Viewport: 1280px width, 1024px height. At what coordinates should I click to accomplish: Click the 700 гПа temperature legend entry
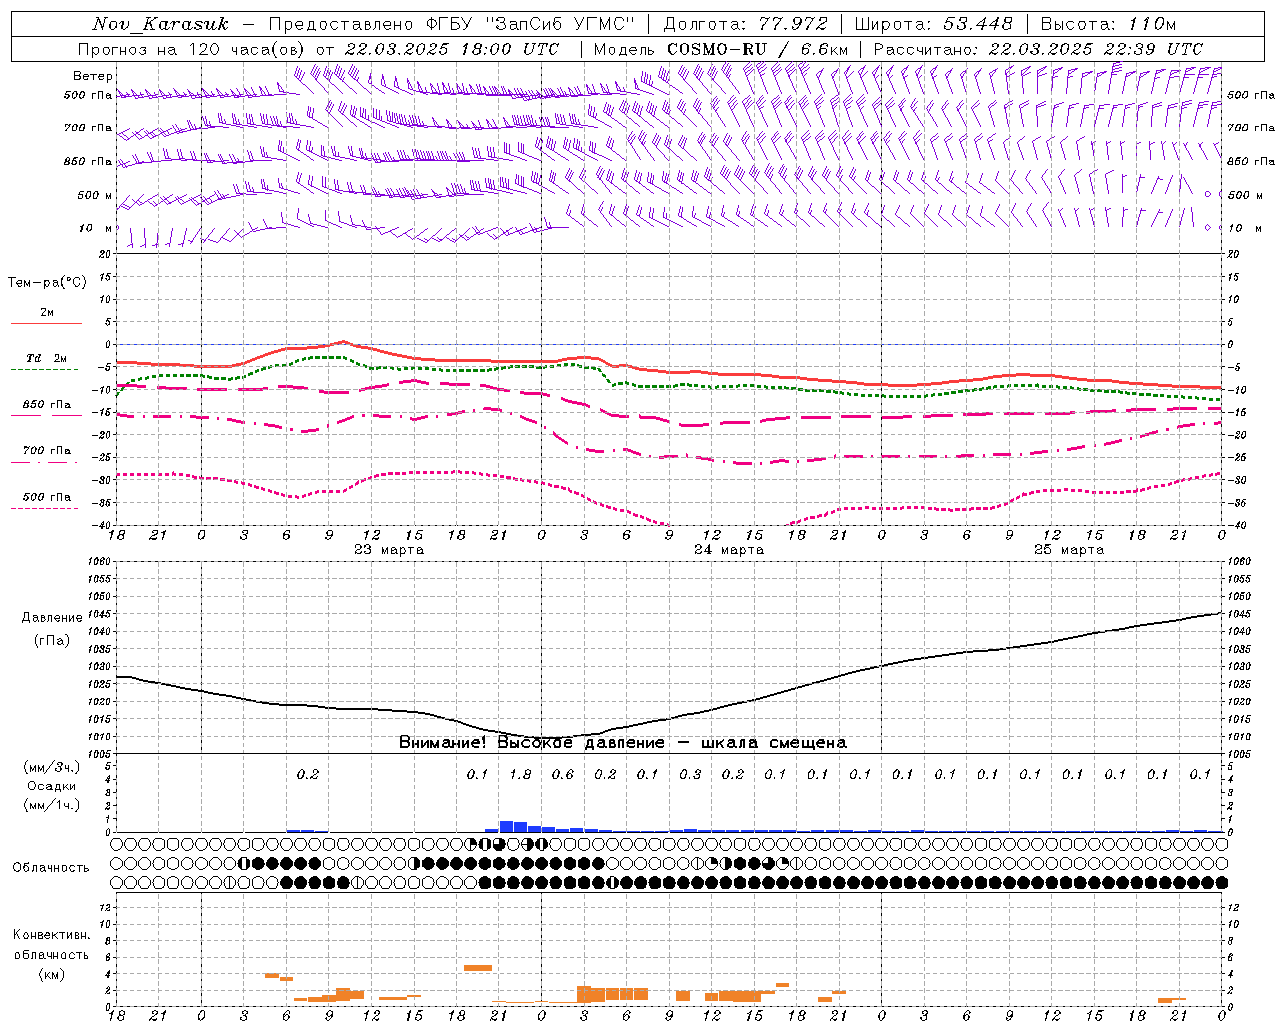[x=47, y=451]
